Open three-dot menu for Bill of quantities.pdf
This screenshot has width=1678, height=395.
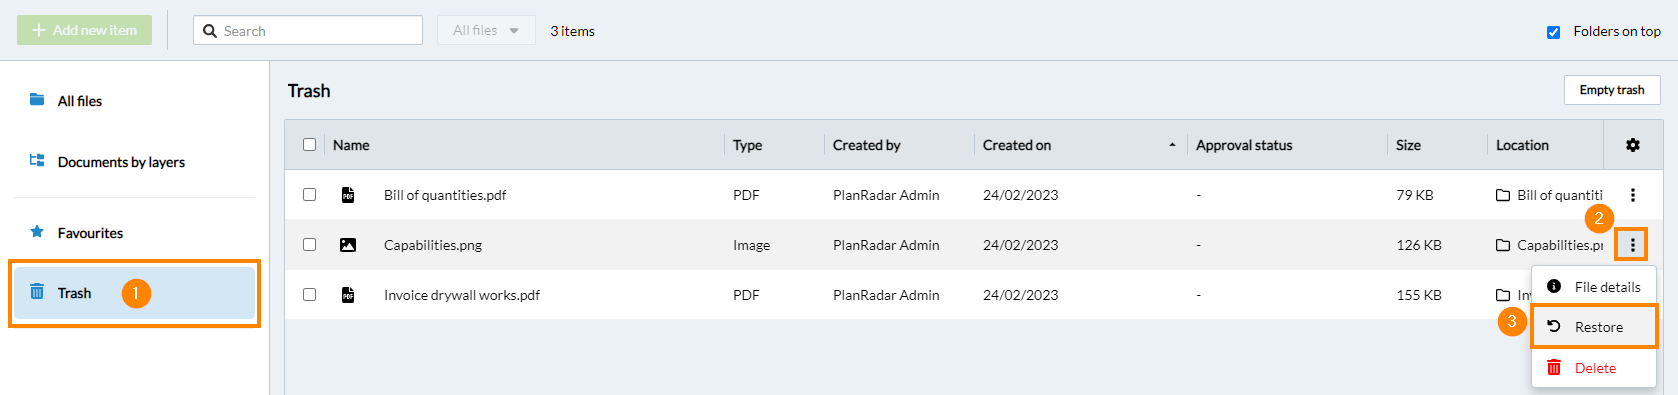point(1632,195)
